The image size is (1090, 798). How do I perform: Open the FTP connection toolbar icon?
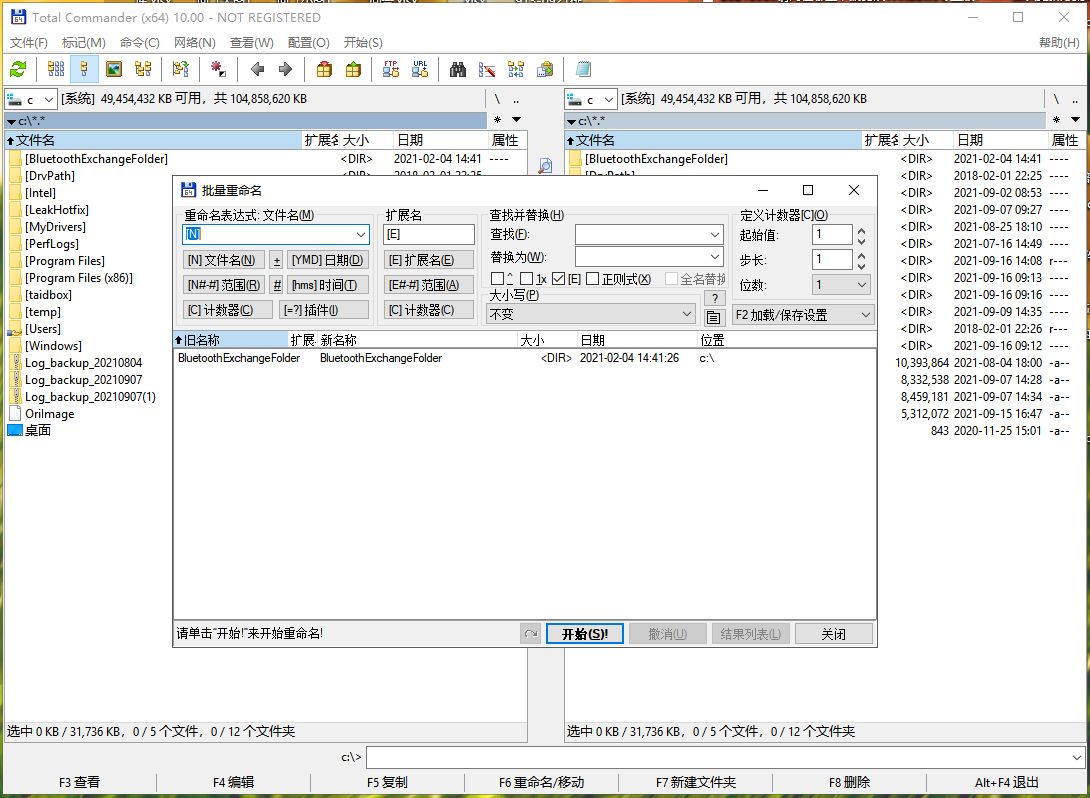389,69
